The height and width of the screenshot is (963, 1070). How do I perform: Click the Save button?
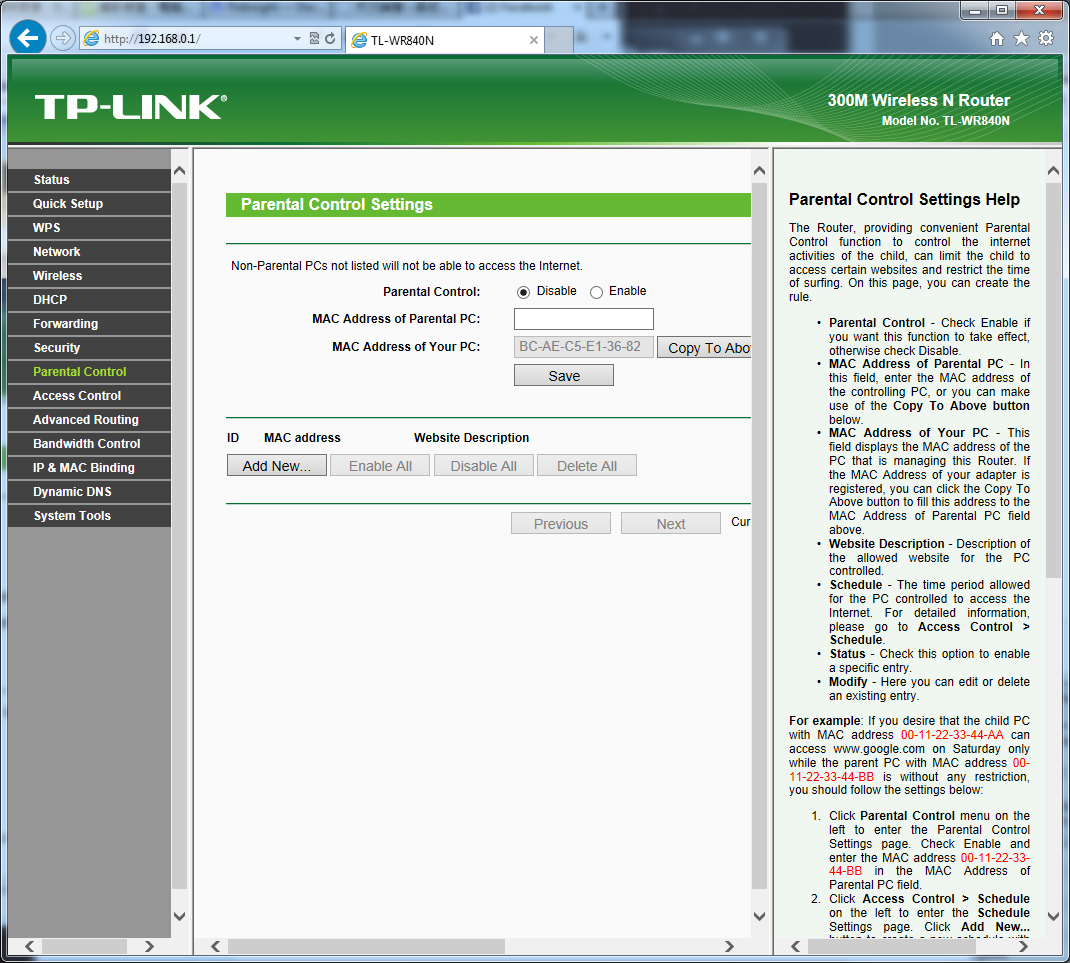(x=564, y=376)
